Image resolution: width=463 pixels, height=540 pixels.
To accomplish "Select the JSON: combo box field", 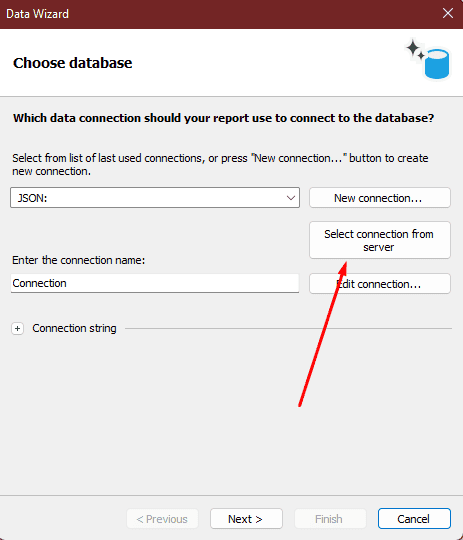I will coord(155,198).
